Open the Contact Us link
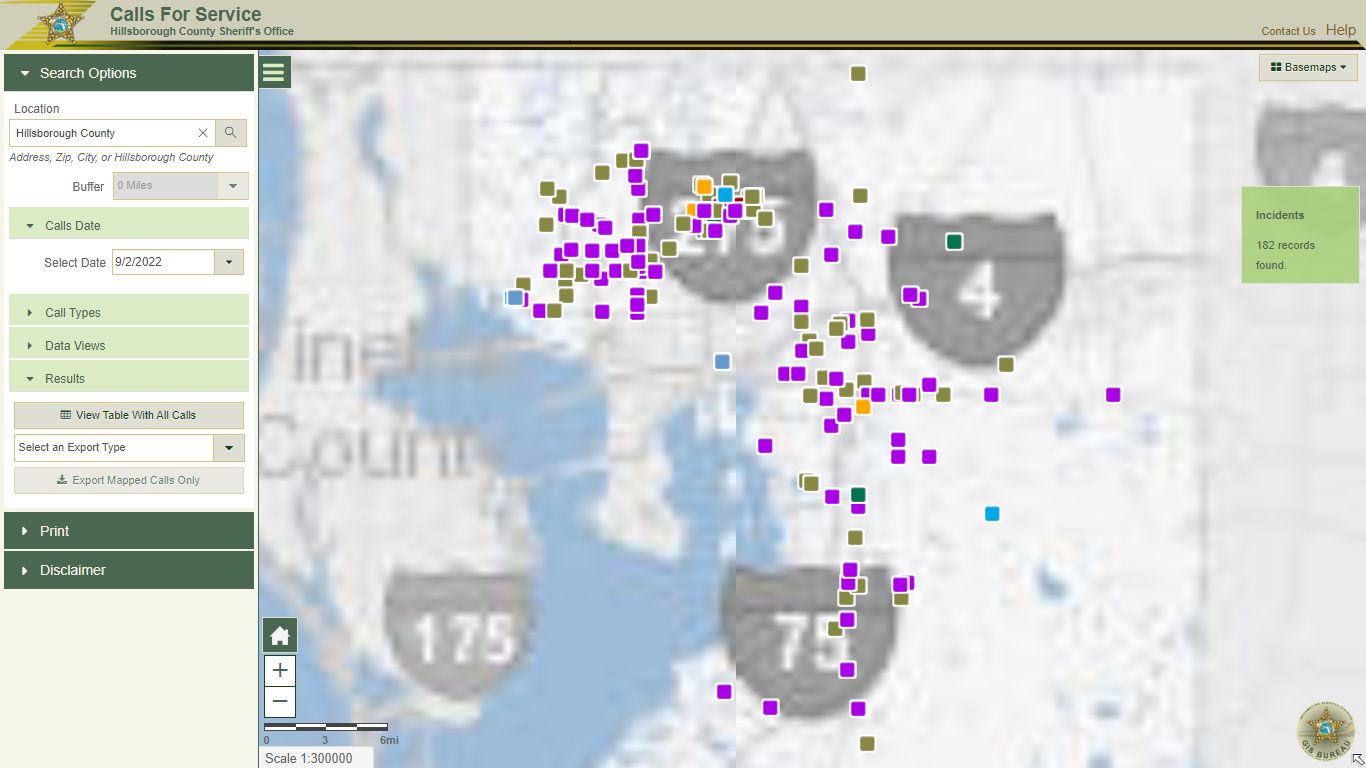1366x768 pixels. (x=1288, y=31)
